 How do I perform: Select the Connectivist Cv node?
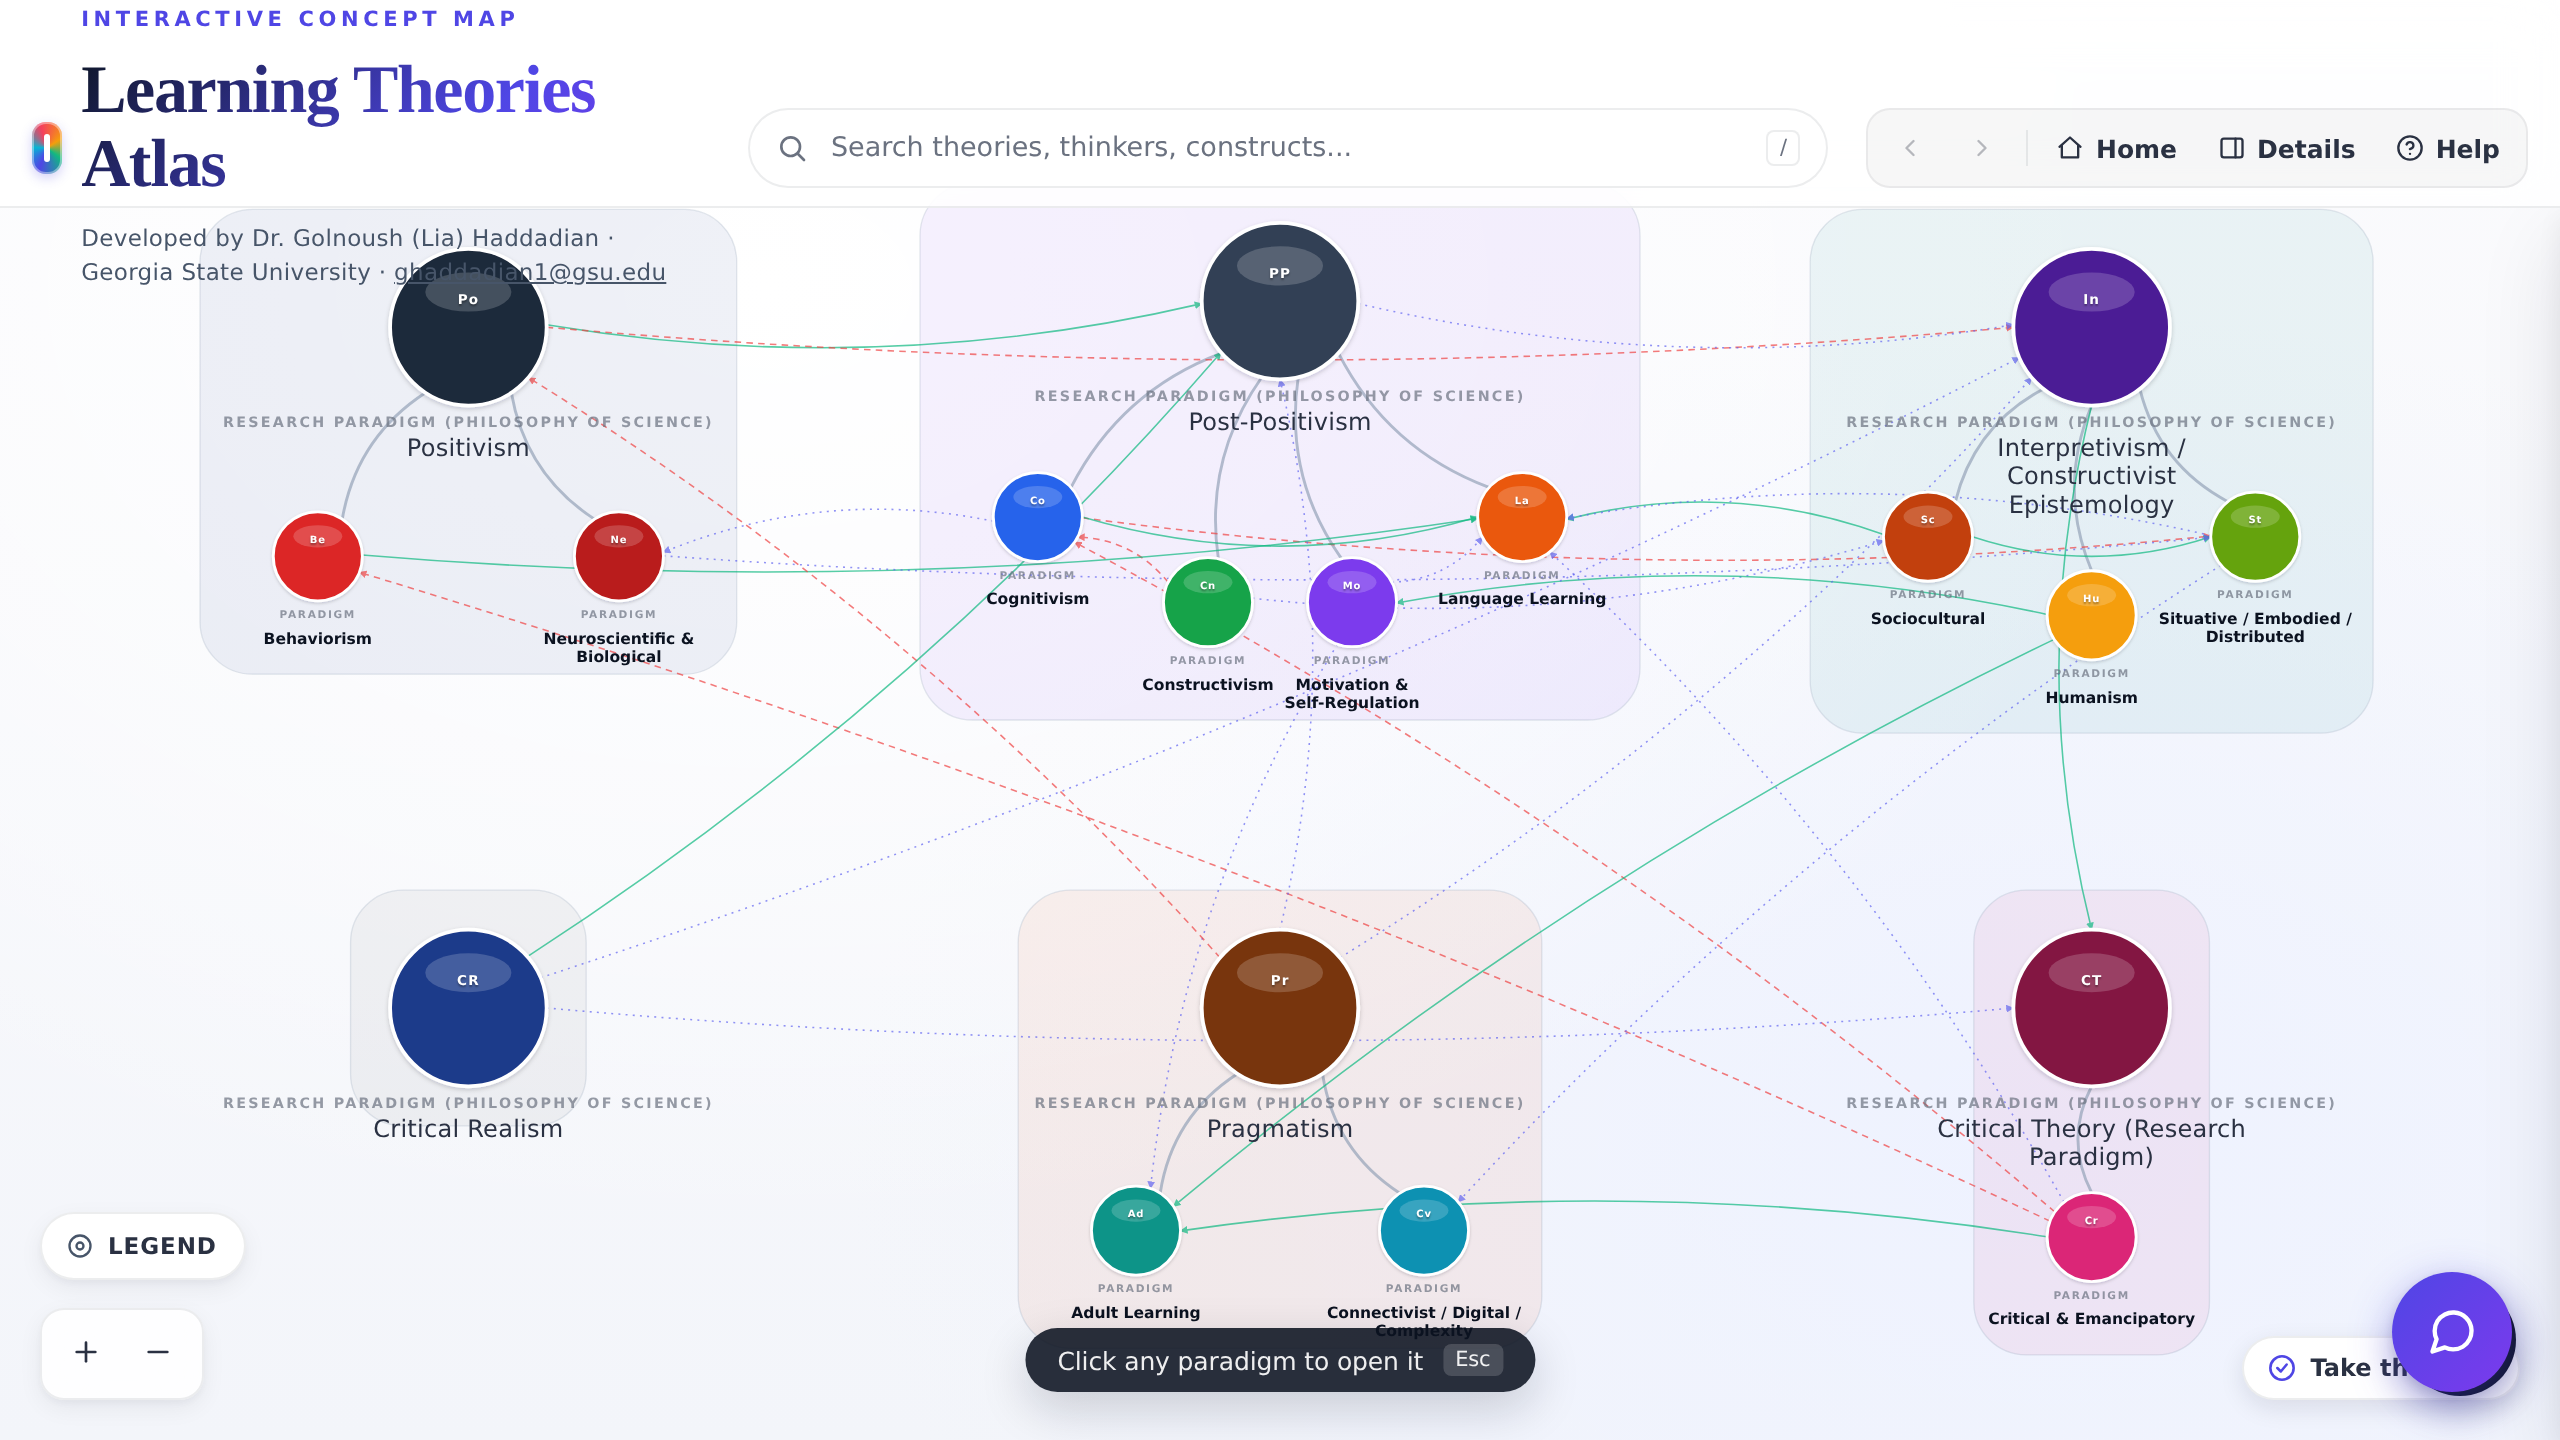[x=1424, y=1231]
